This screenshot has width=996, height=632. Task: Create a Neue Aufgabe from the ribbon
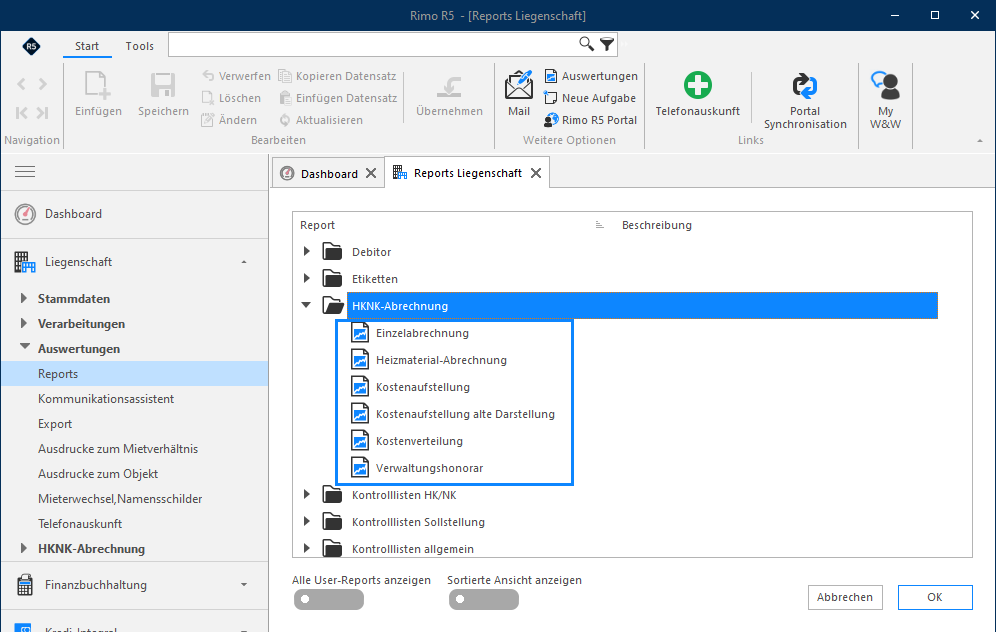[590, 98]
